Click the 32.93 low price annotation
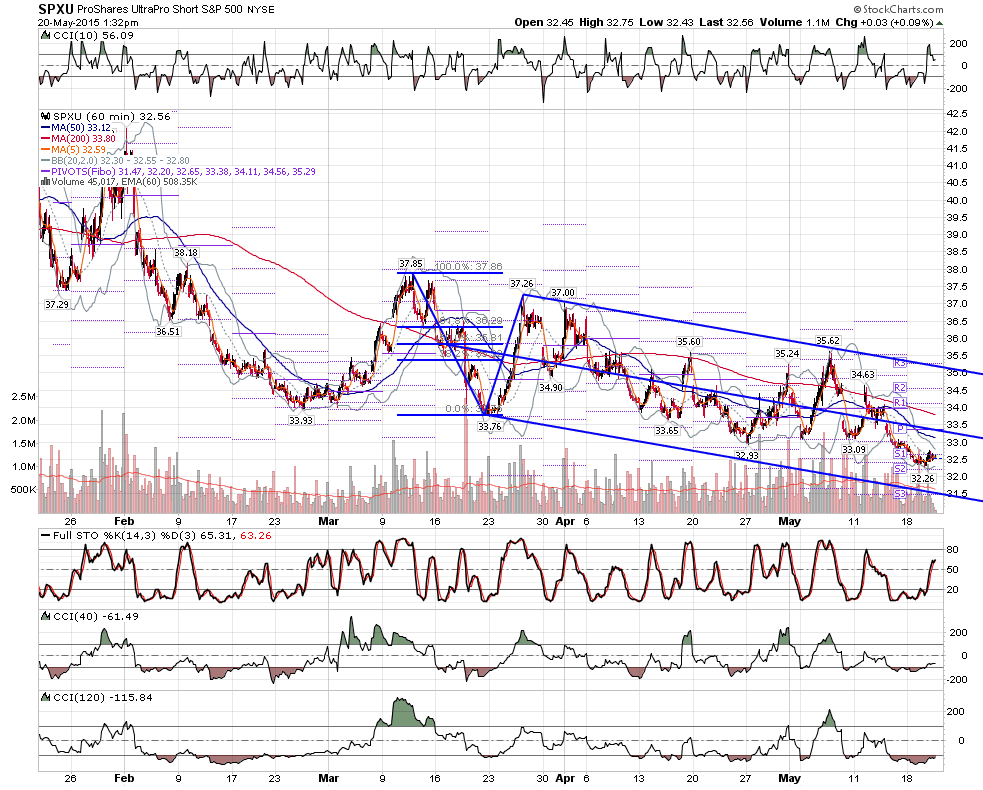 coord(747,456)
